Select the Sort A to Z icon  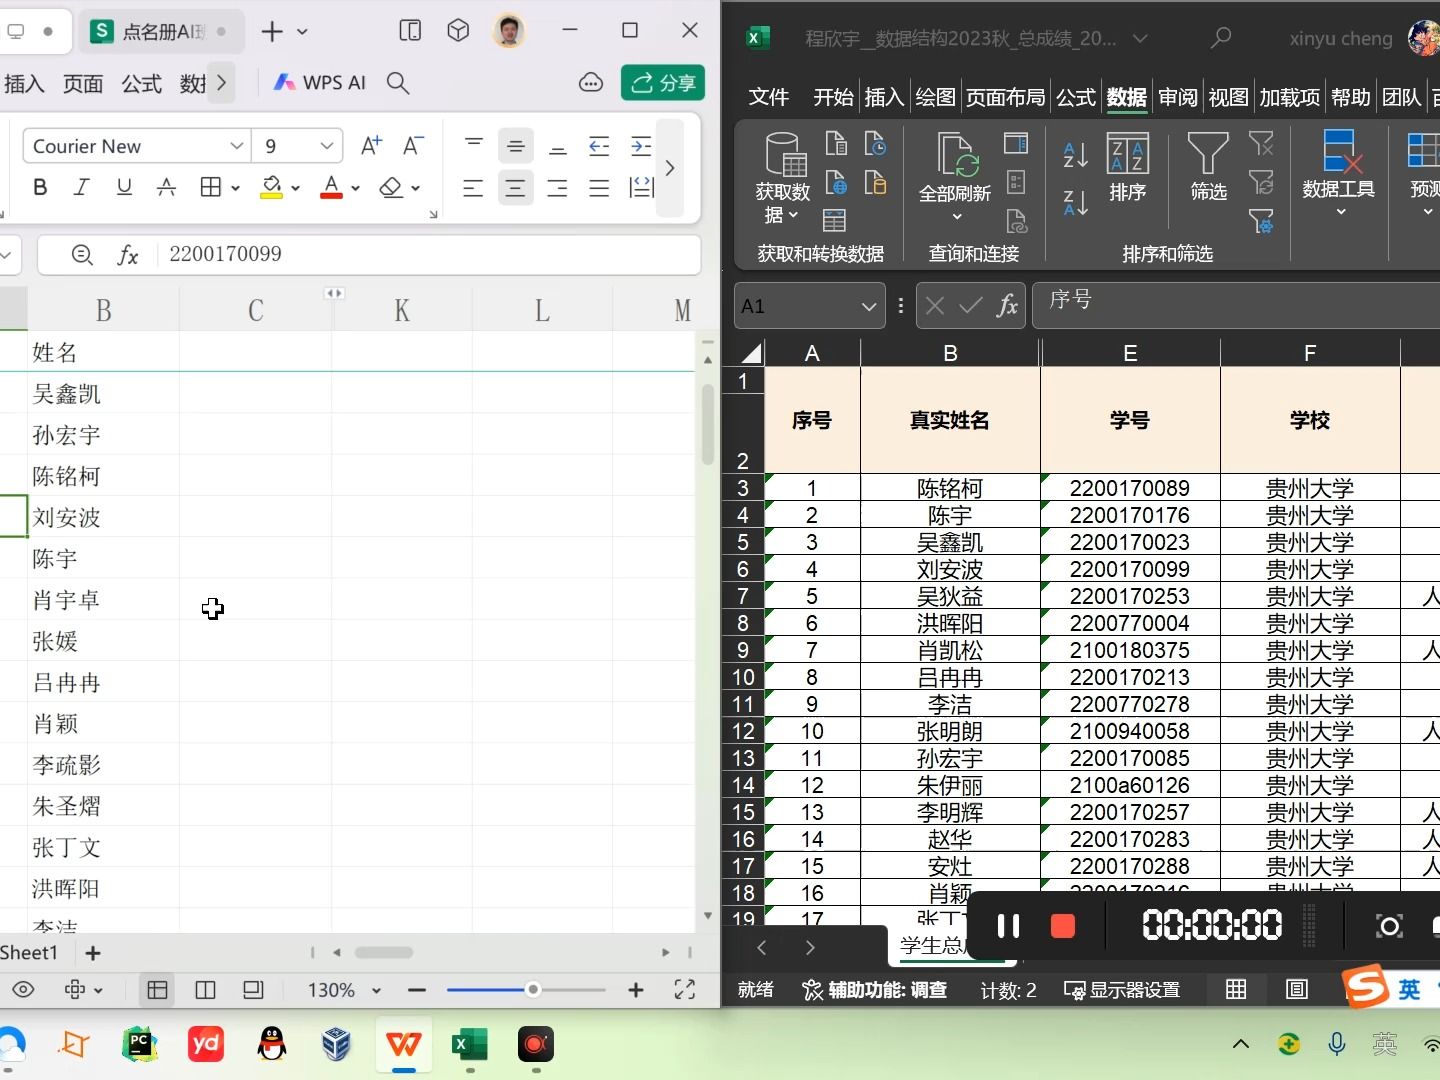pos(1075,155)
